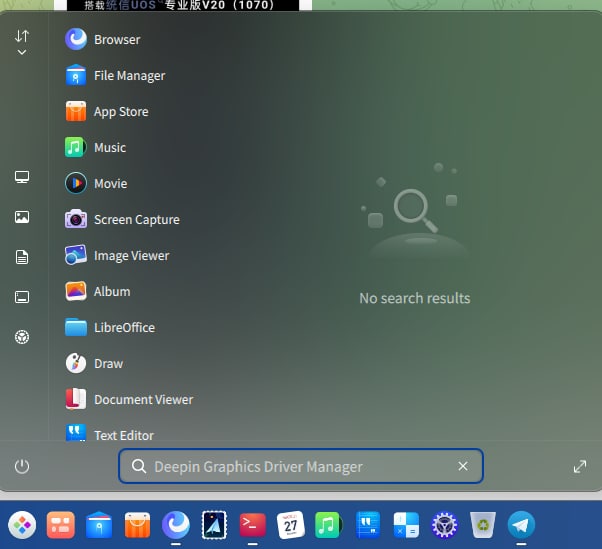Open Documents folder from launcher sidebar
The height and width of the screenshot is (549, 602).
[22, 257]
